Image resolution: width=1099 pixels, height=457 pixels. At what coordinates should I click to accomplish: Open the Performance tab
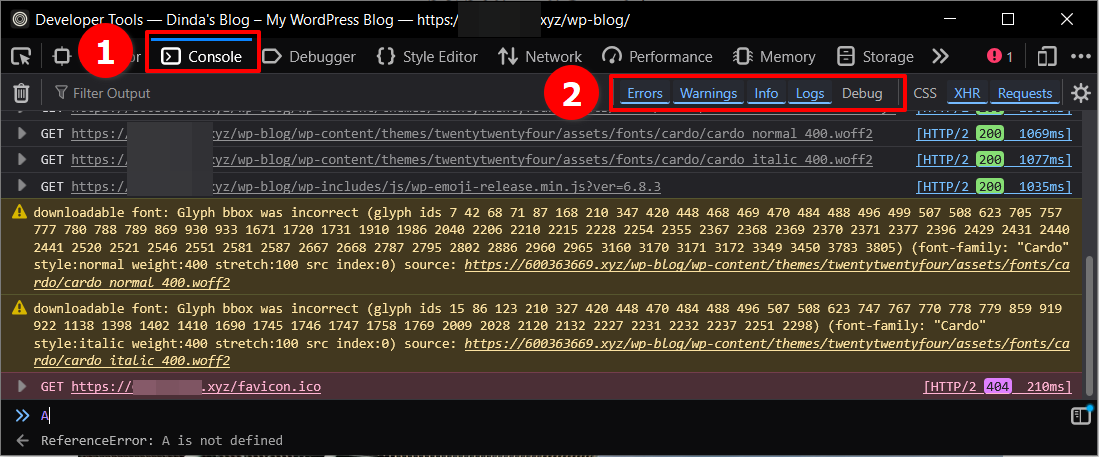657,57
